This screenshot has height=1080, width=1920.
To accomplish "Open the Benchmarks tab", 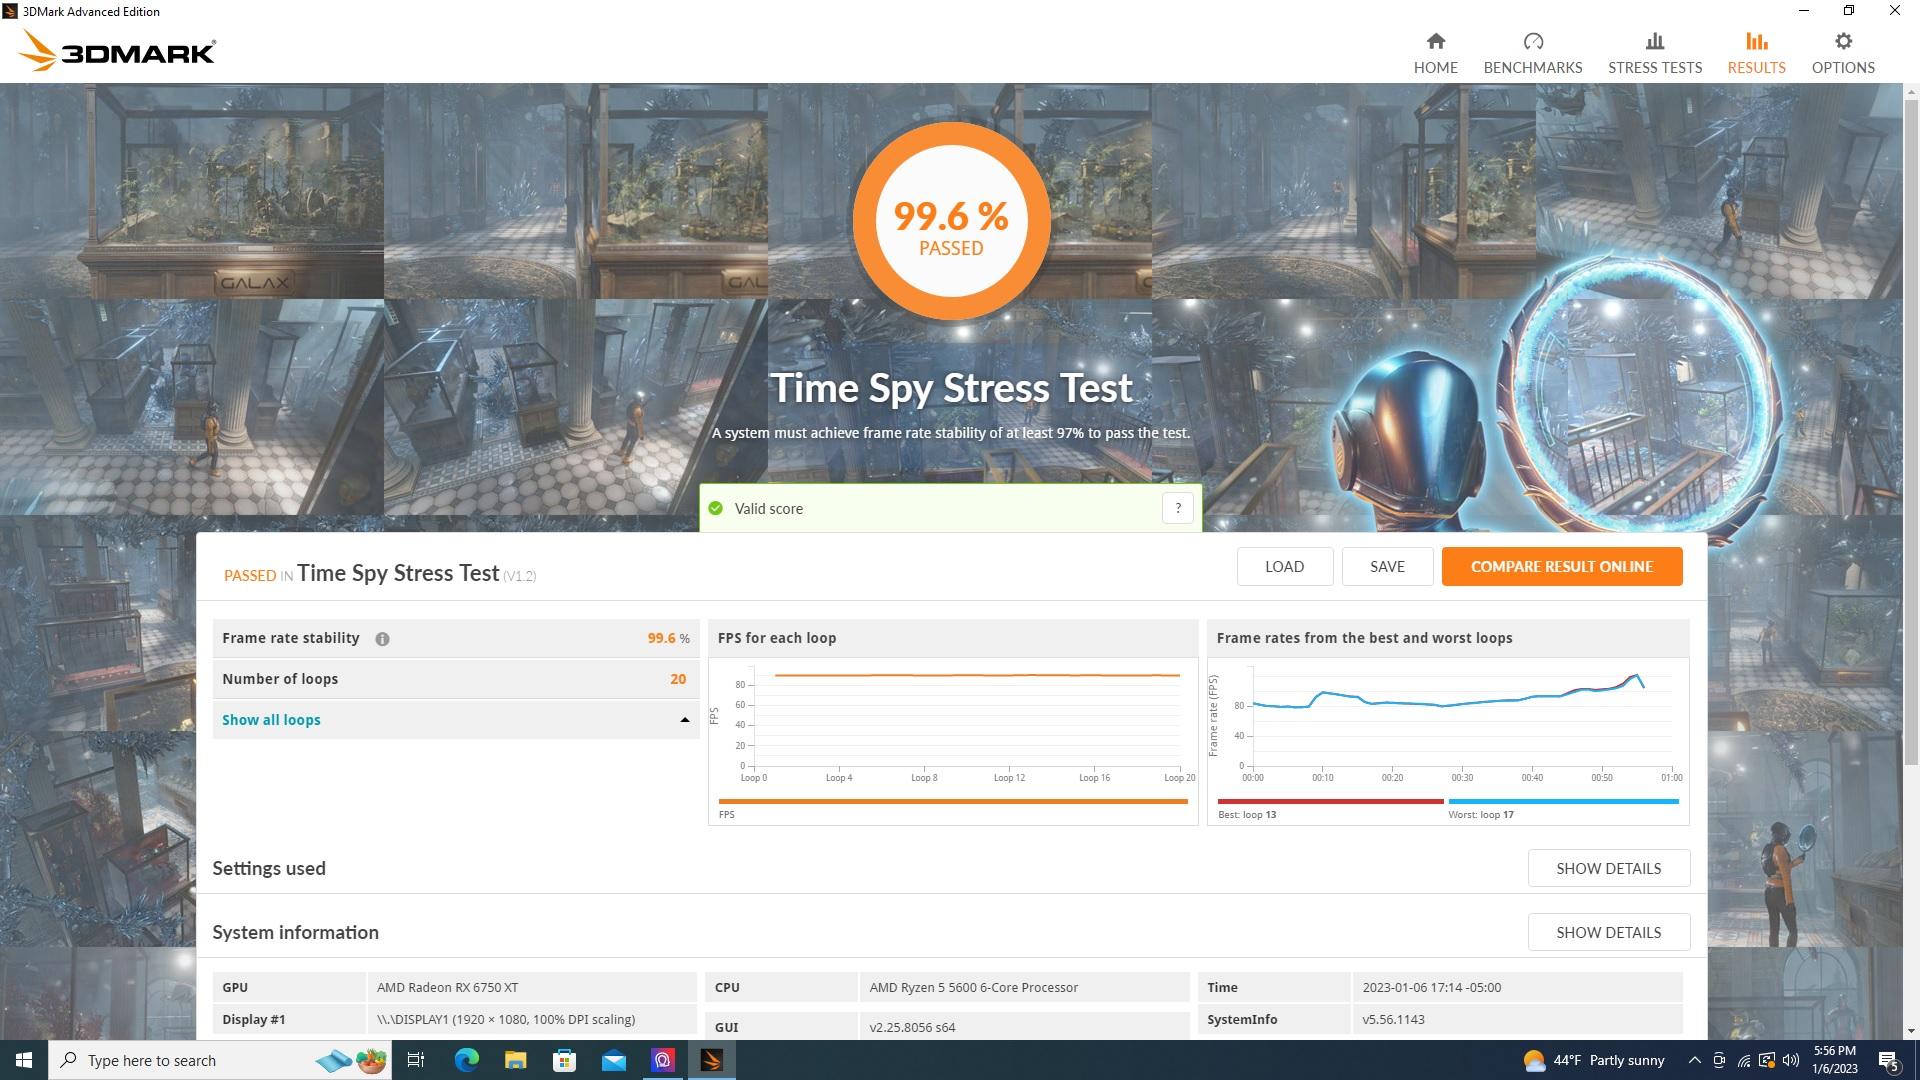I will click(x=1532, y=53).
